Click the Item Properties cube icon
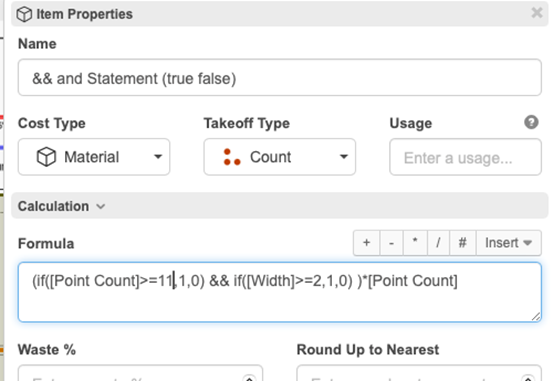This screenshot has height=381, width=553. tap(24, 14)
